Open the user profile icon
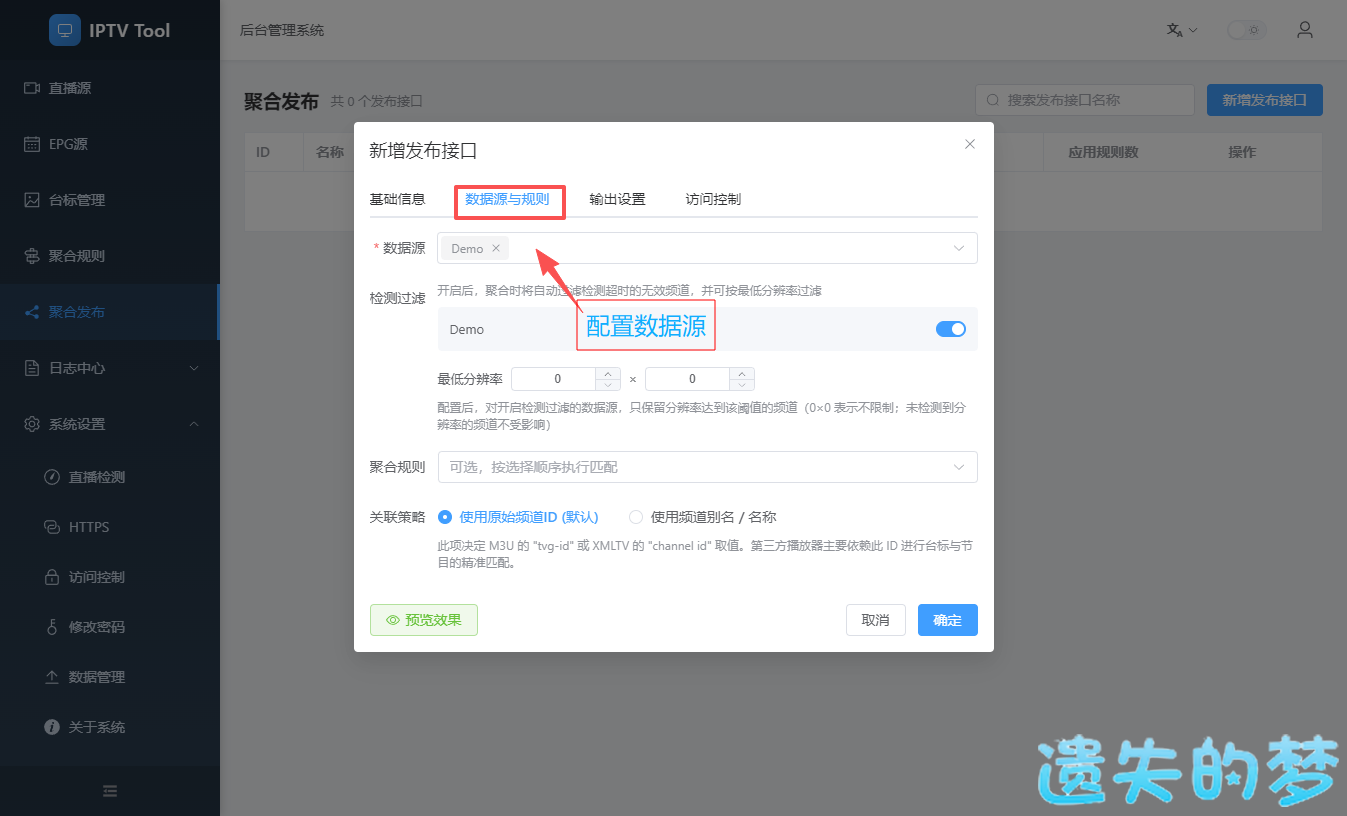This screenshot has width=1347, height=816. click(x=1305, y=30)
